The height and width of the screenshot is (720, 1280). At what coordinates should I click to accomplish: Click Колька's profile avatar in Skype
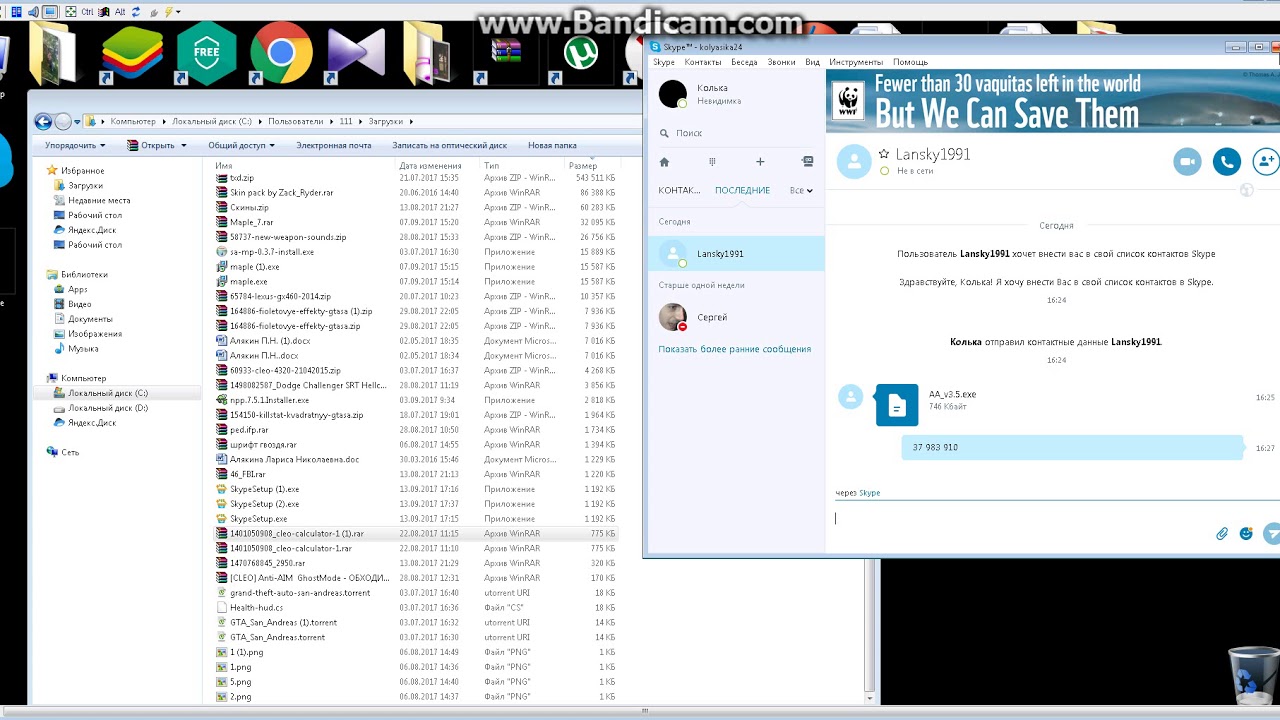click(673, 94)
